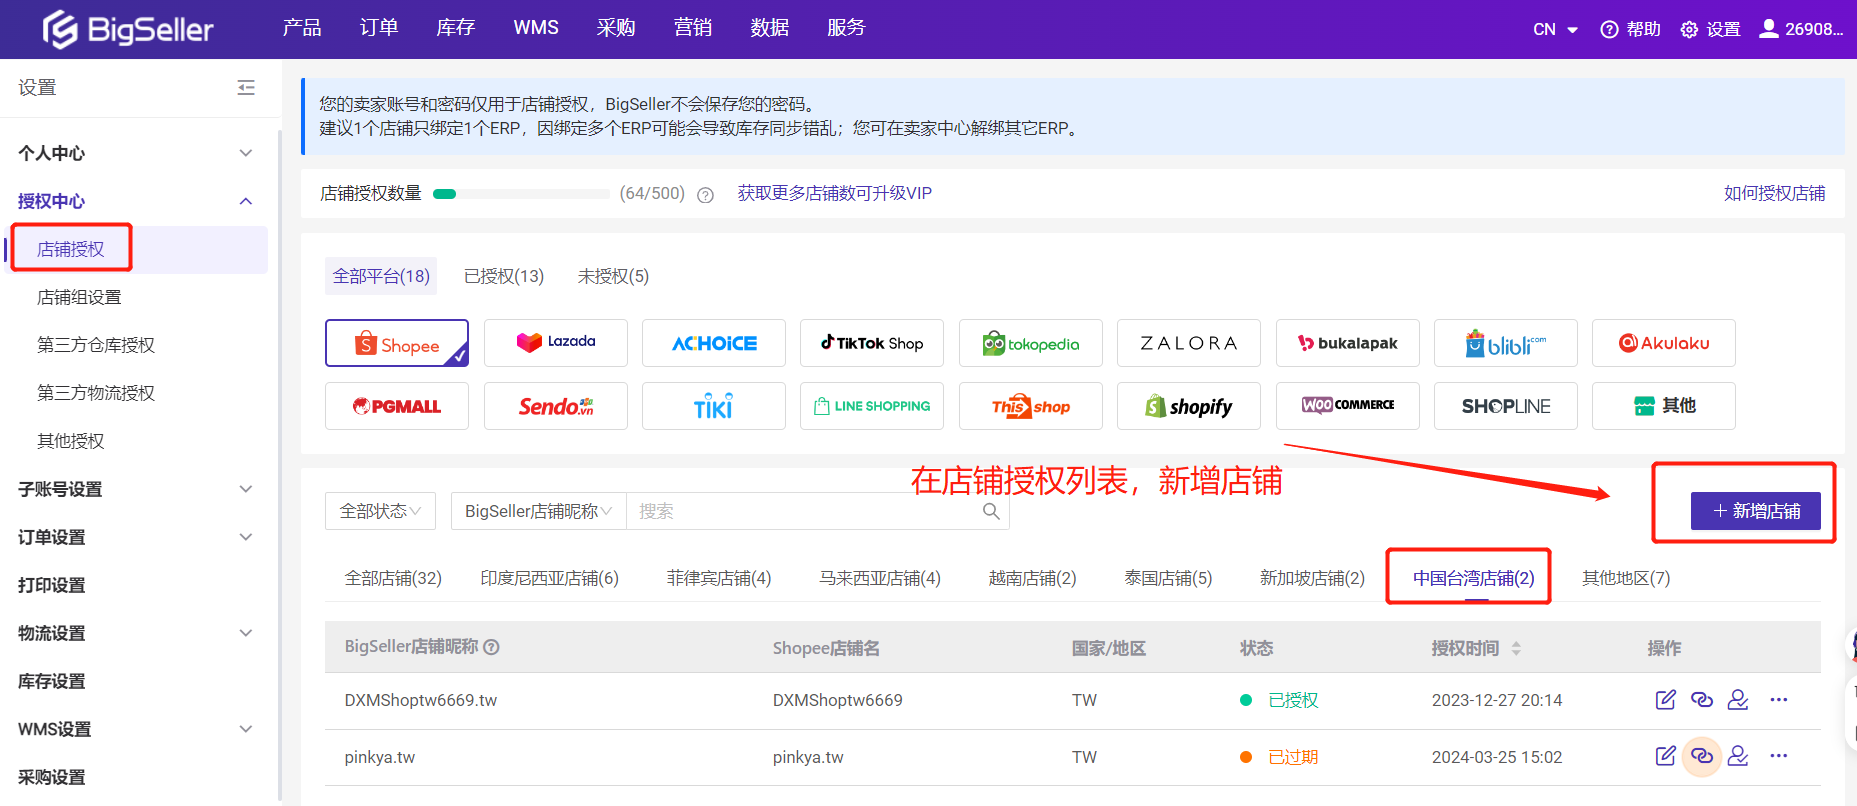This screenshot has width=1857, height=806.
Task: Select the Bukalapak platform card
Action: [1348, 343]
